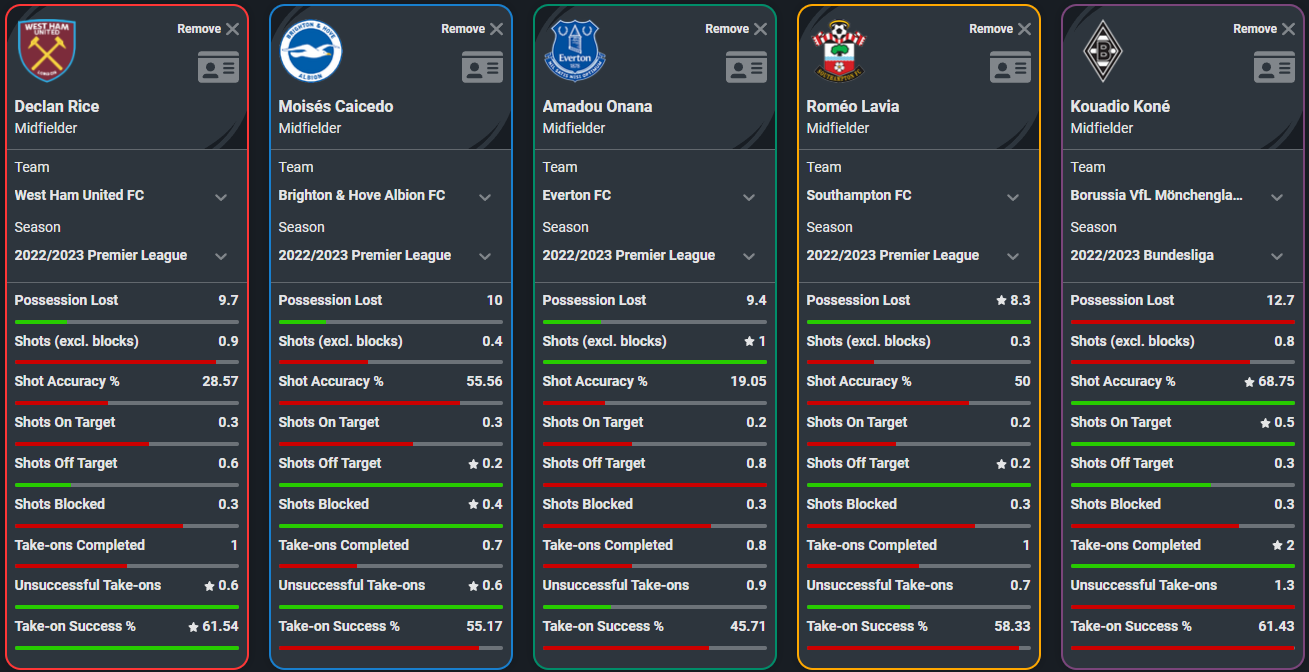
Task: Remove Amadou Onana from the comparison
Action: coord(736,29)
